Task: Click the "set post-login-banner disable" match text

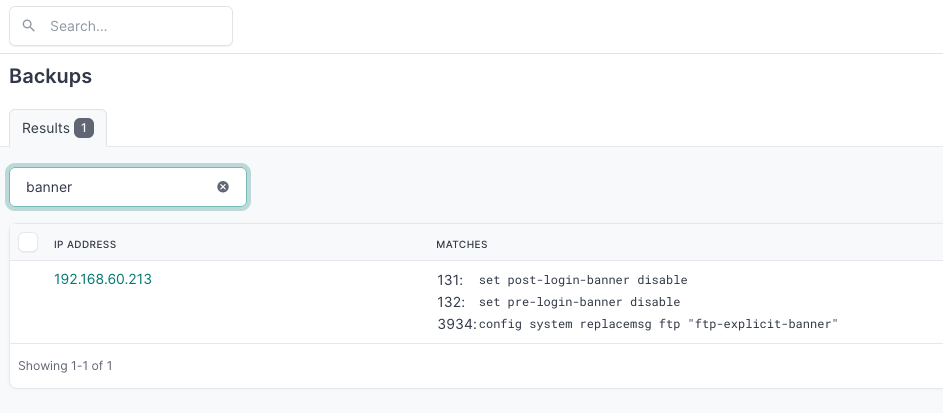Action: pyautogui.click(x=583, y=280)
